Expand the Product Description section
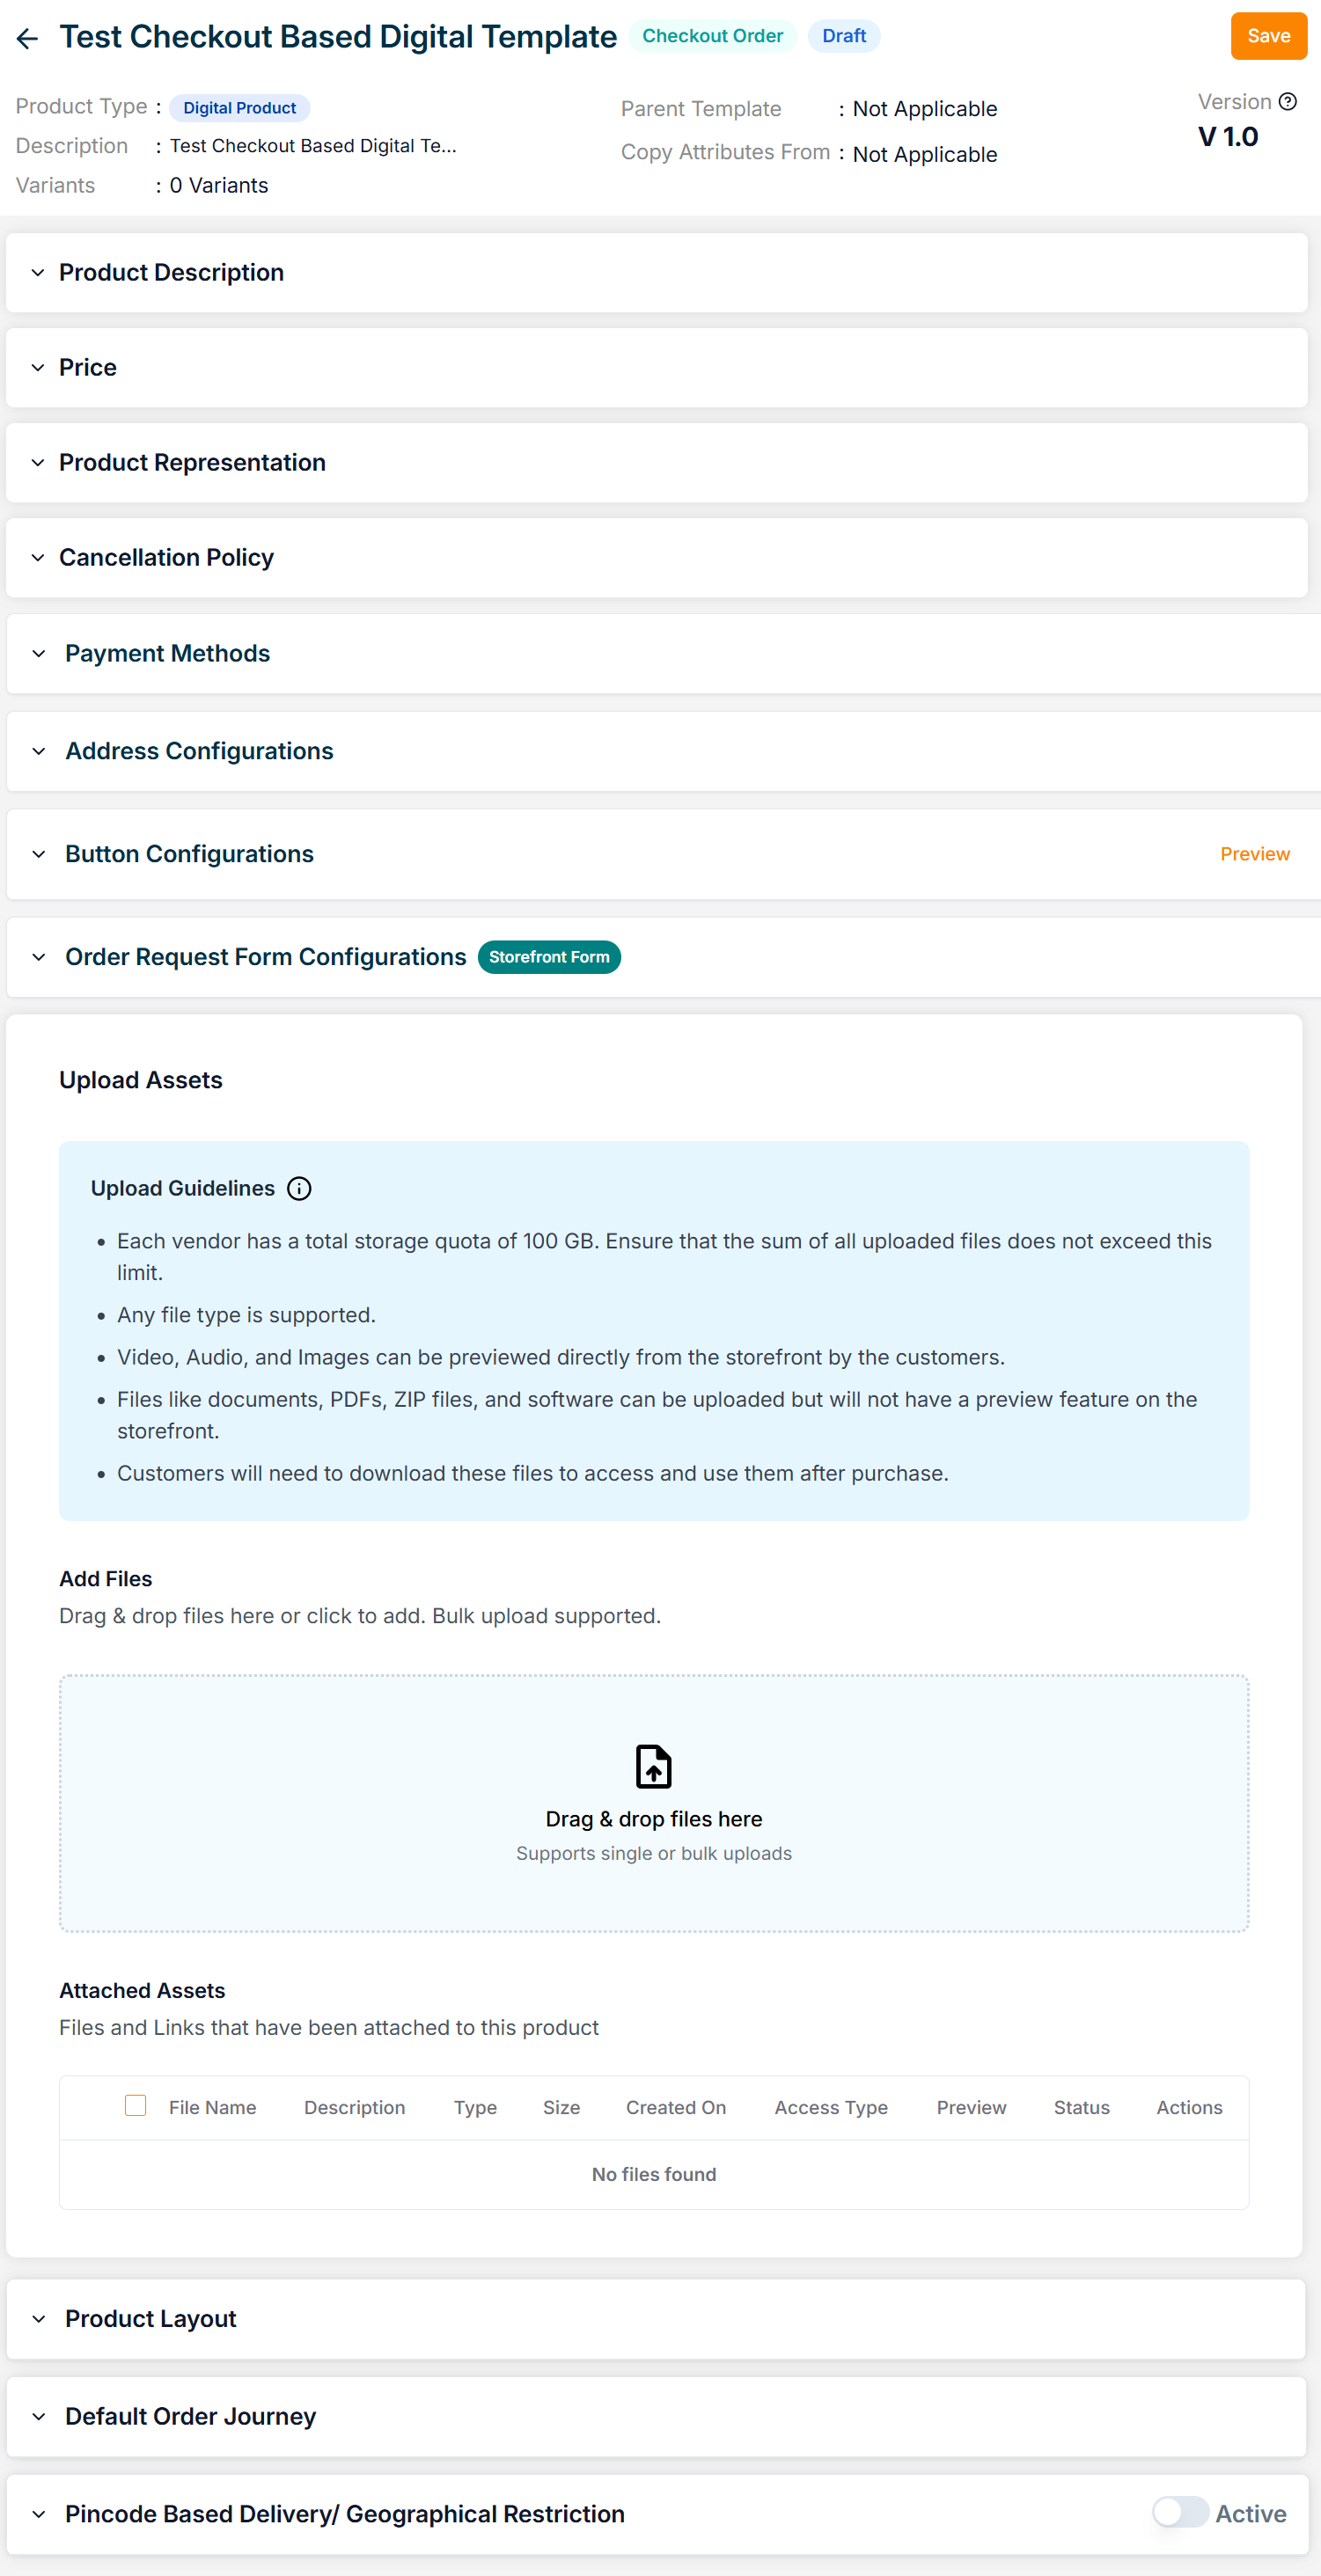This screenshot has height=2576, width=1321. click(x=171, y=273)
